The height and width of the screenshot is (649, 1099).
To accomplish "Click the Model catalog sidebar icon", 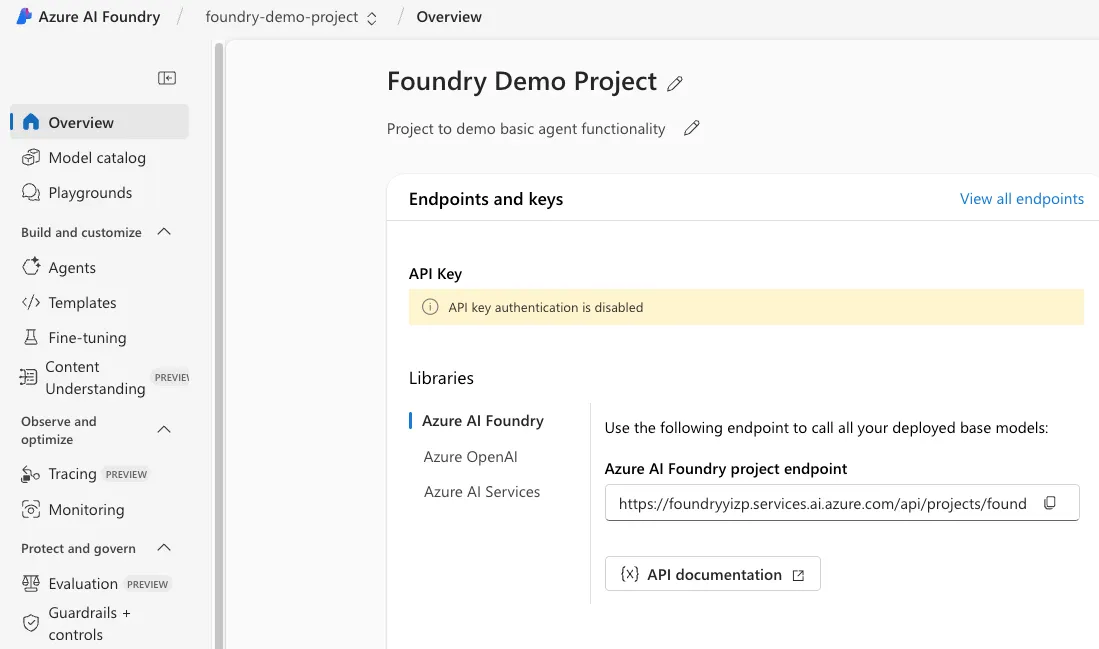I will [x=31, y=158].
